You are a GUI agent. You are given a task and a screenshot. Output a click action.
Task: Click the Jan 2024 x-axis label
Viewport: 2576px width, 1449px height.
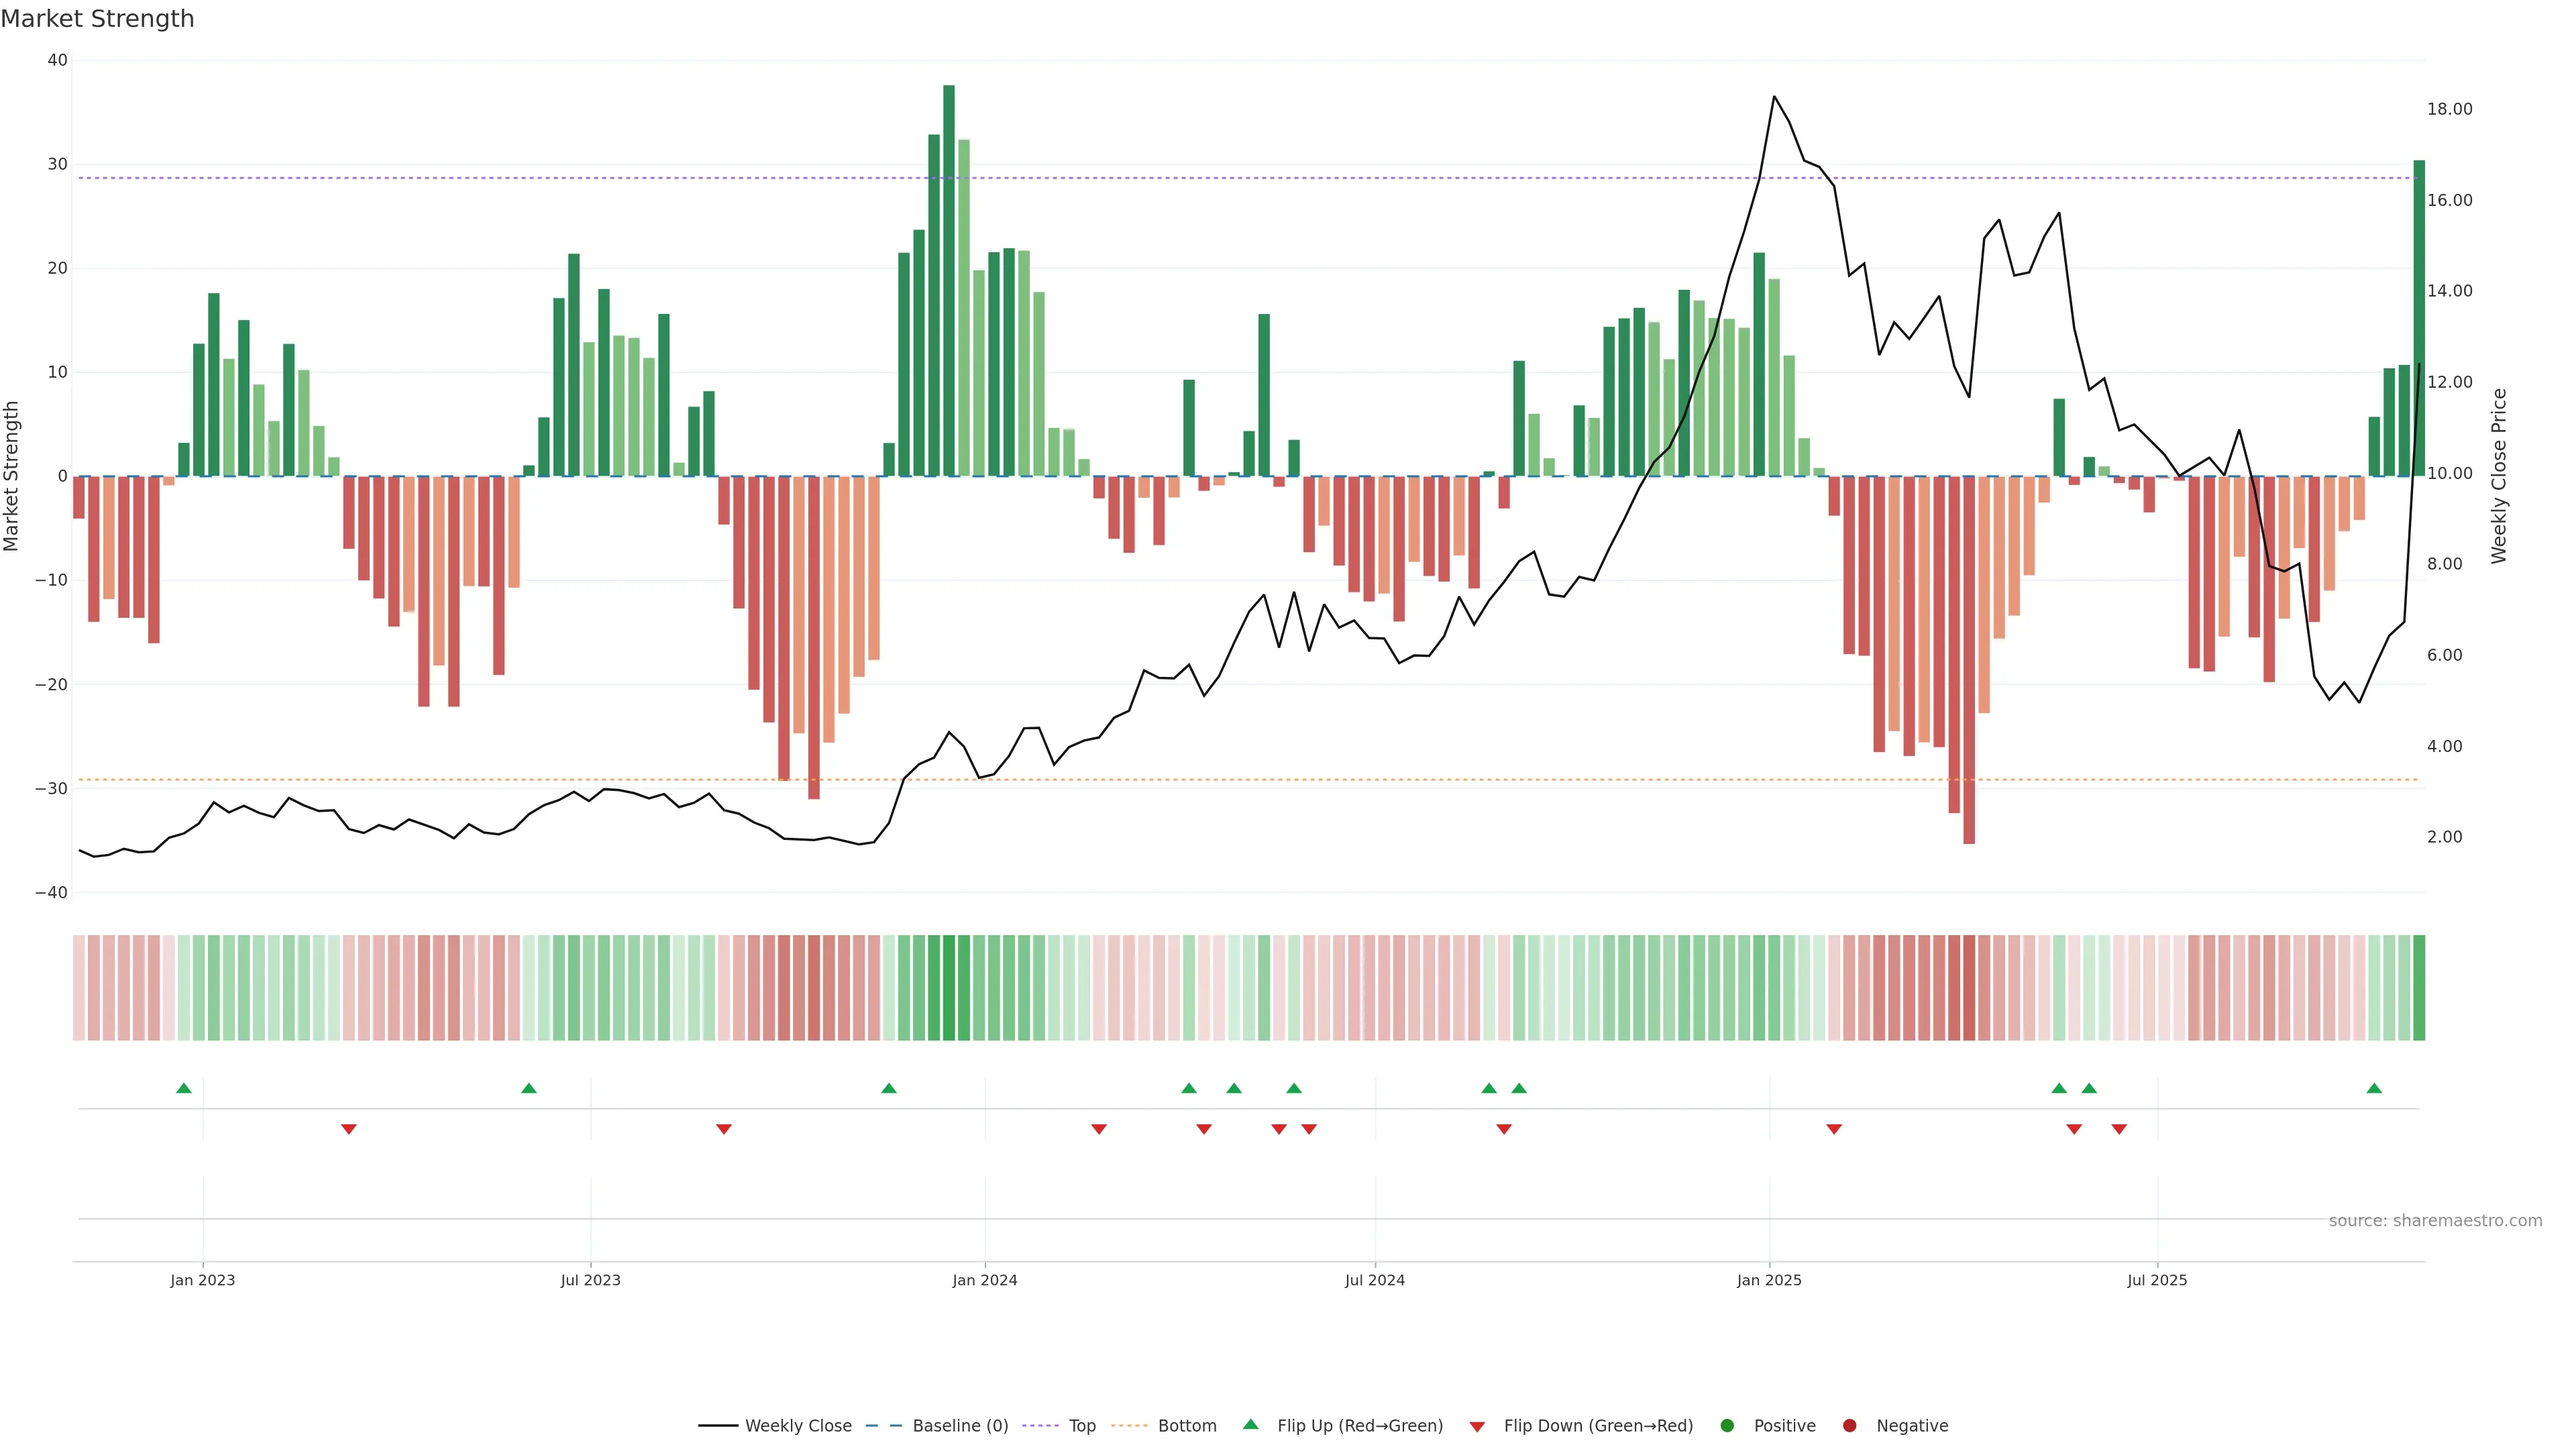(984, 1280)
